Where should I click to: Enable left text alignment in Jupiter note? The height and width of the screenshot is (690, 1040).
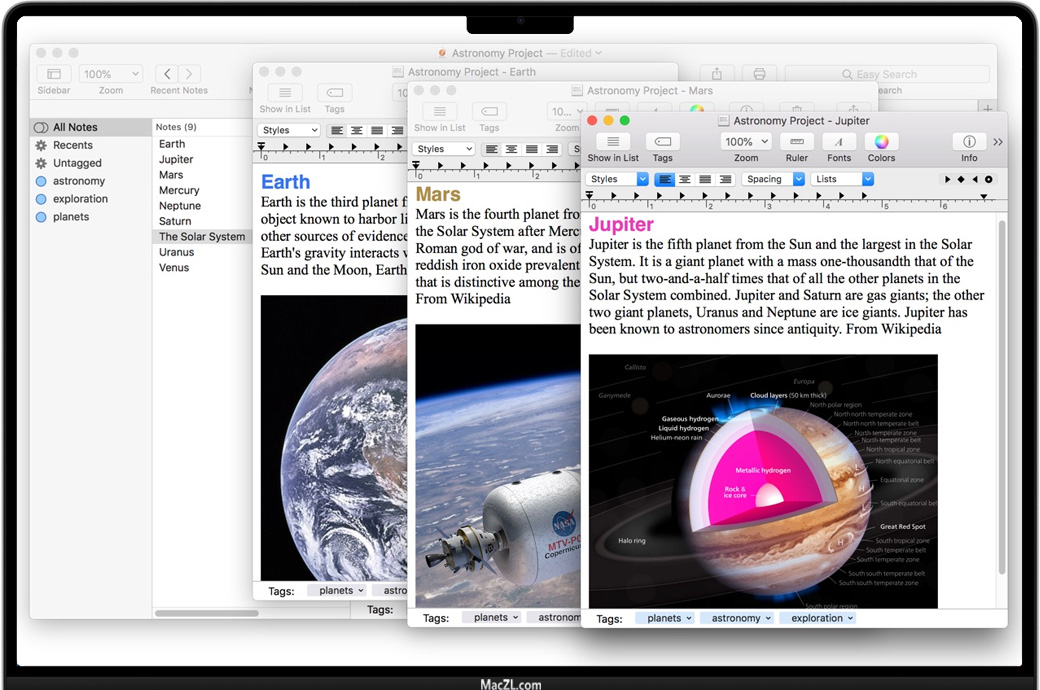pos(665,180)
